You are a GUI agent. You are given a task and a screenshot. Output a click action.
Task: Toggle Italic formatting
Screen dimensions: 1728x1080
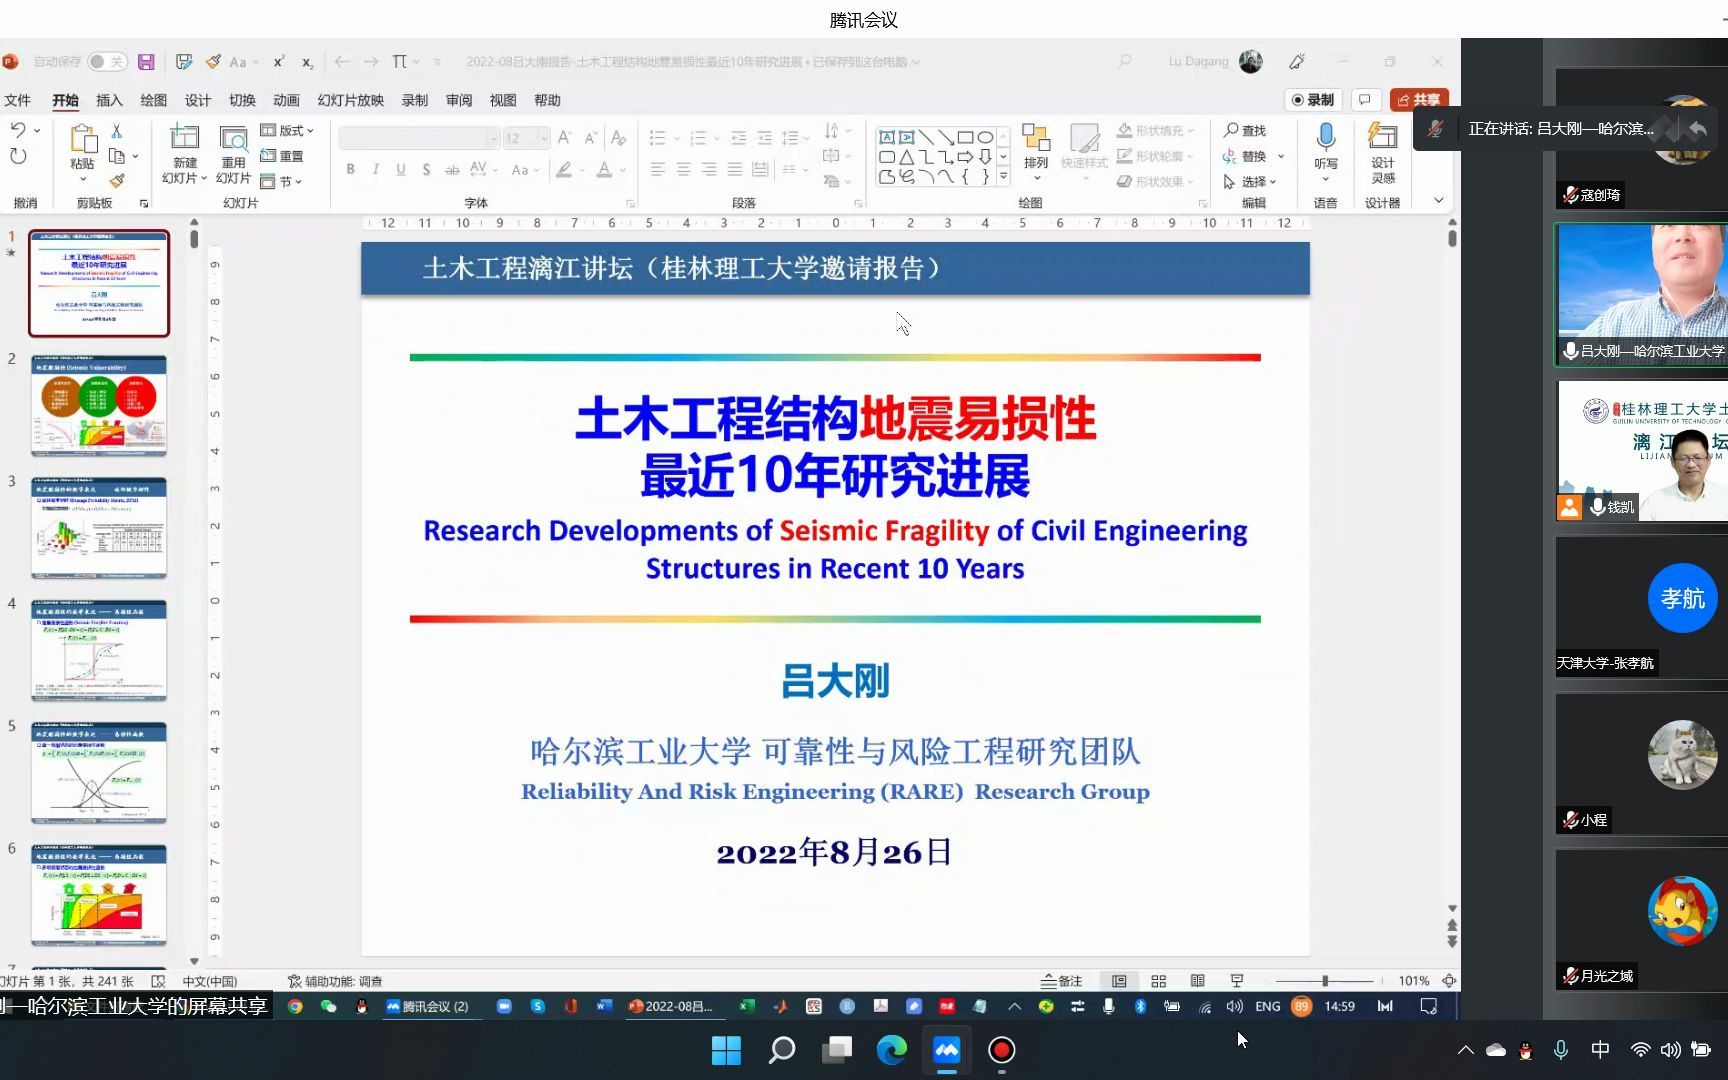coord(375,170)
